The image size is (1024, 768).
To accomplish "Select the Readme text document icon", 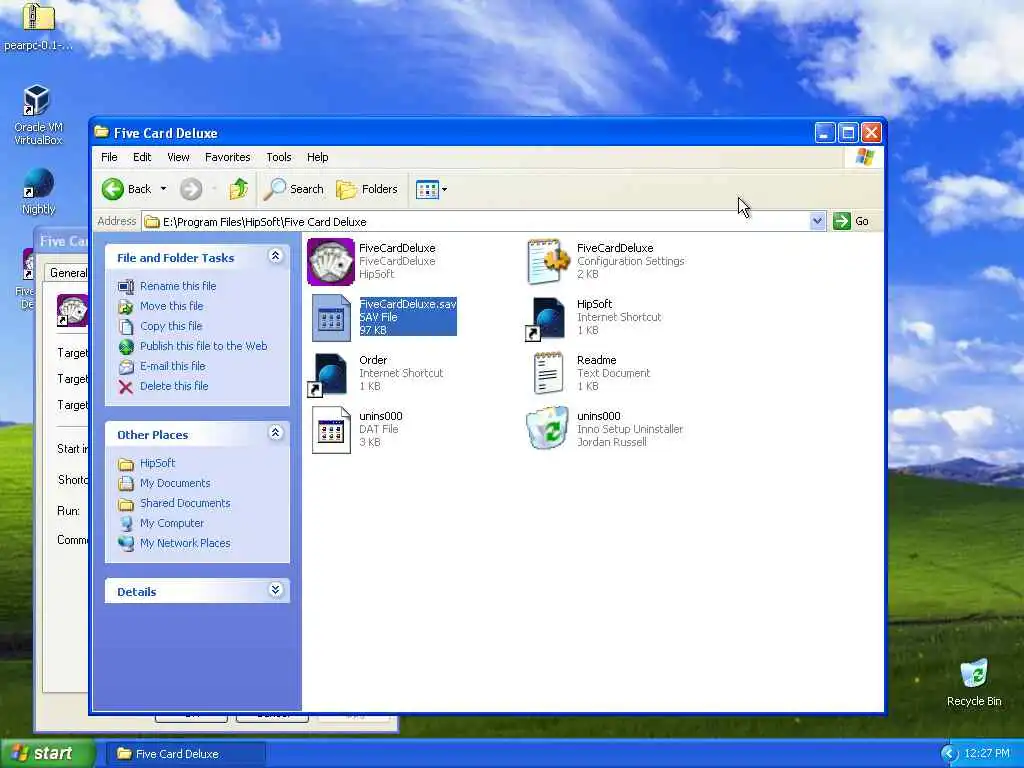I will click(548, 373).
